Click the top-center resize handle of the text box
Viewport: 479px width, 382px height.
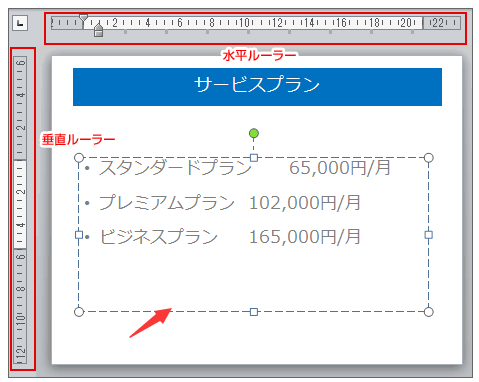254,158
